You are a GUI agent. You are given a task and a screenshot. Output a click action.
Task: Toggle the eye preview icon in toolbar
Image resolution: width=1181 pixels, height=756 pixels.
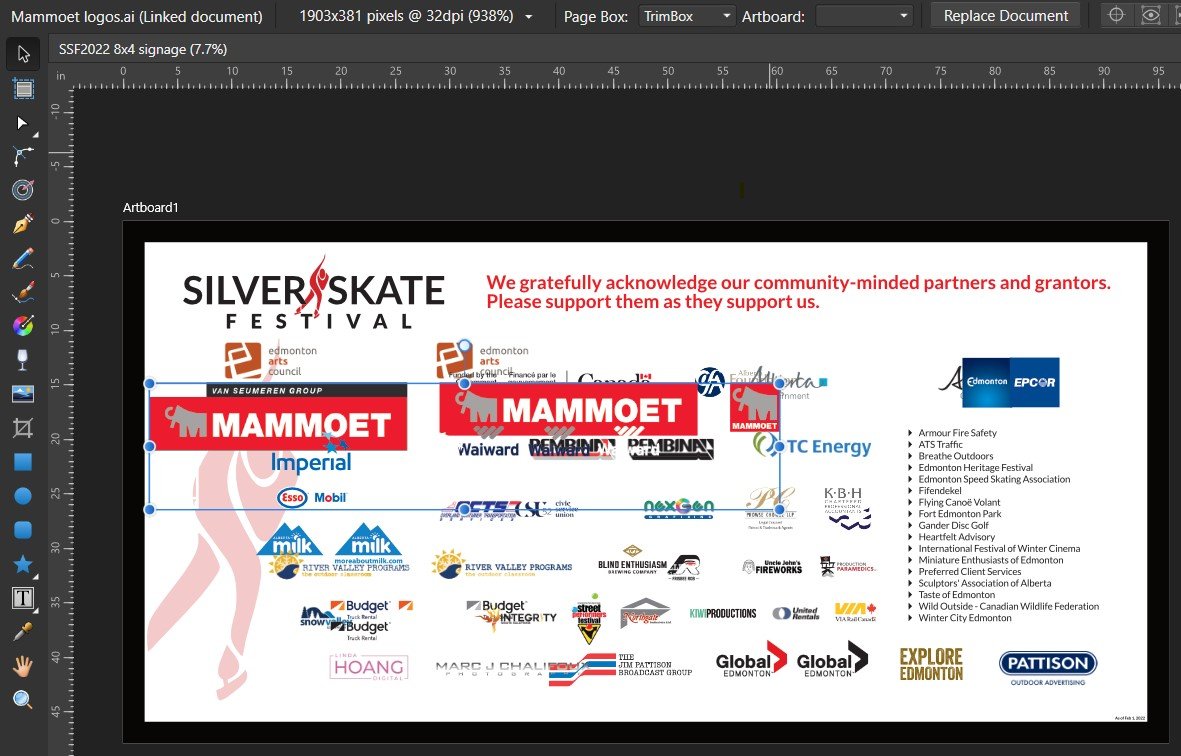(1151, 15)
